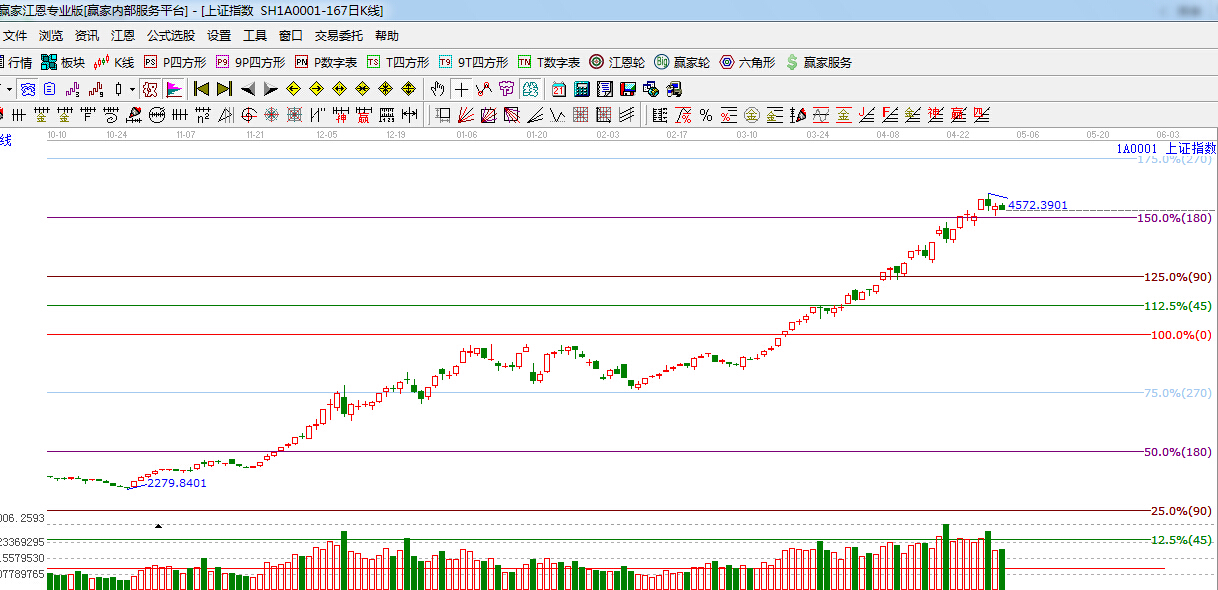Open the 交易委托 menu

coord(339,35)
